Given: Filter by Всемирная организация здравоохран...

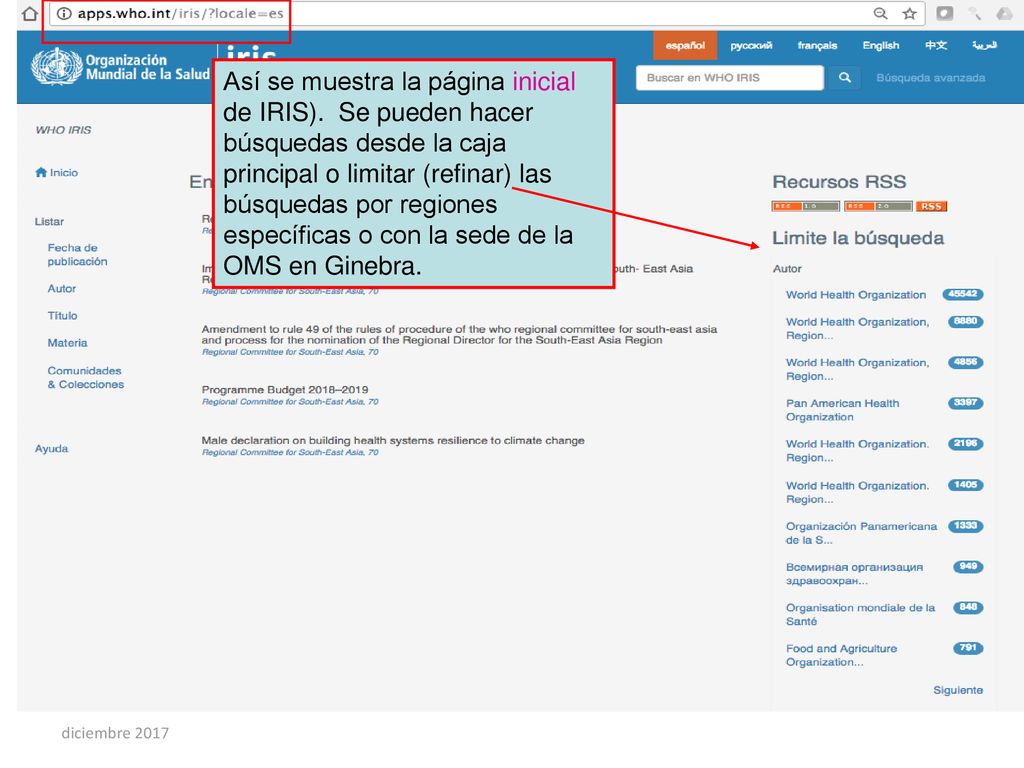Looking at the screenshot, I should (x=854, y=573).
